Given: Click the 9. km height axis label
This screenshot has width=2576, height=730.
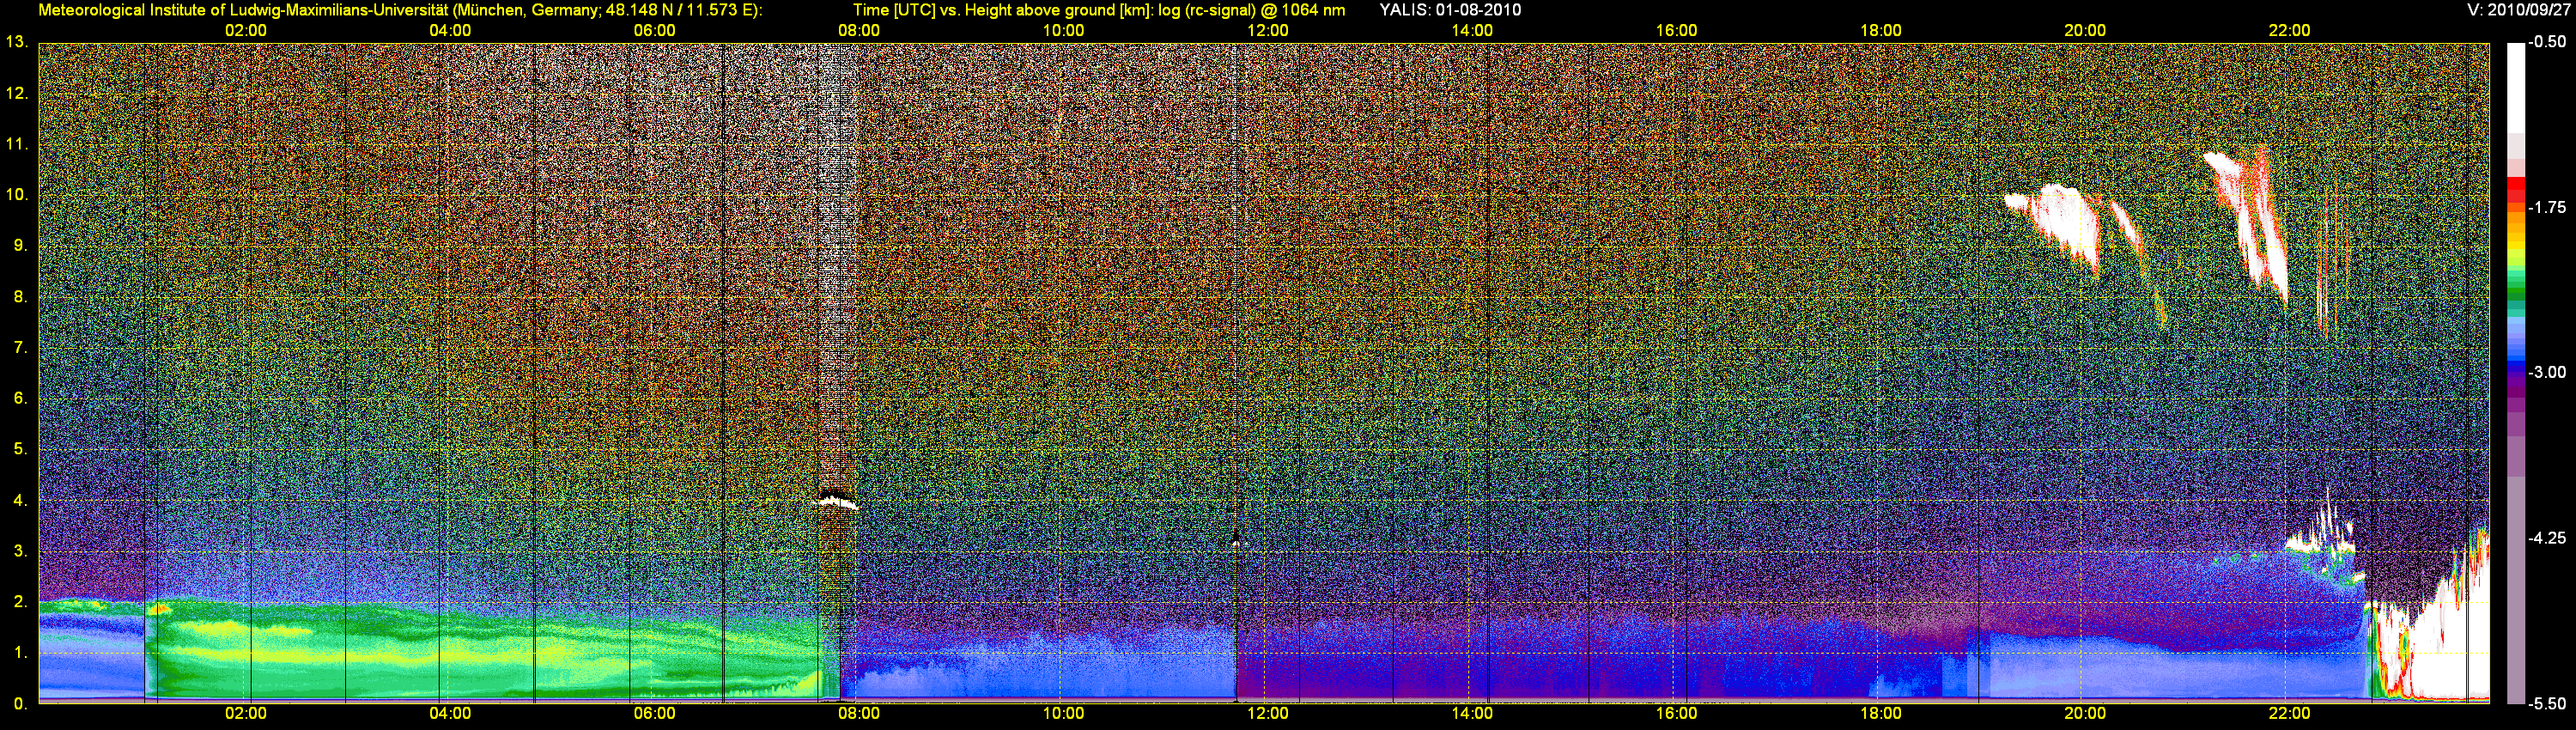Looking at the screenshot, I should 20,245.
